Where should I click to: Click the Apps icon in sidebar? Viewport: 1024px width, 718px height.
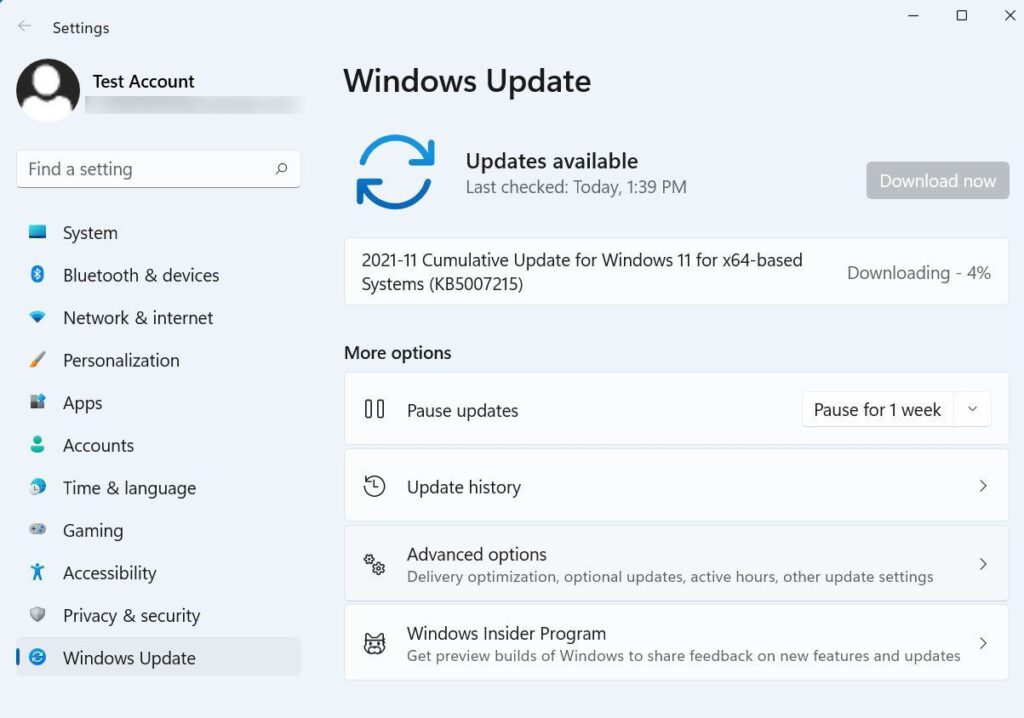coord(37,402)
